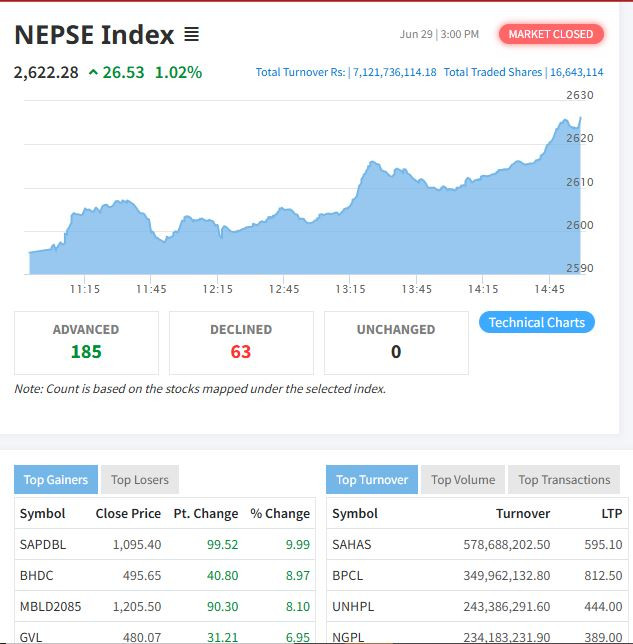633x644 pixels.
Task: Open Technical Charts
Action: 537,322
